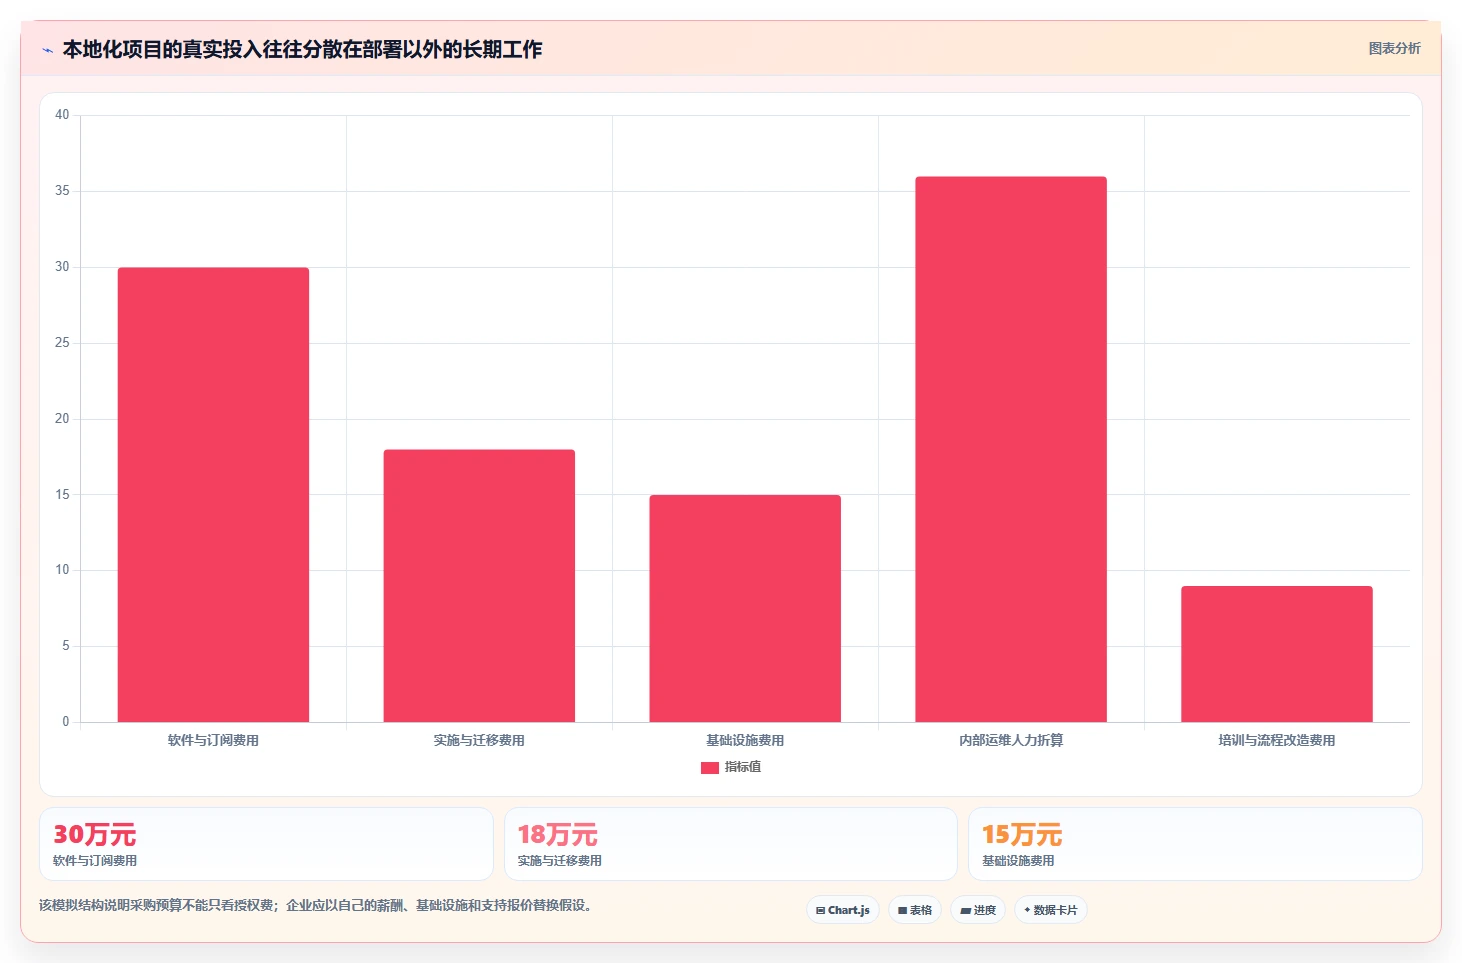Click the 内部运维人力折算 x-axis label
The width and height of the screenshot is (1462, 963).
click(1011, 740)
